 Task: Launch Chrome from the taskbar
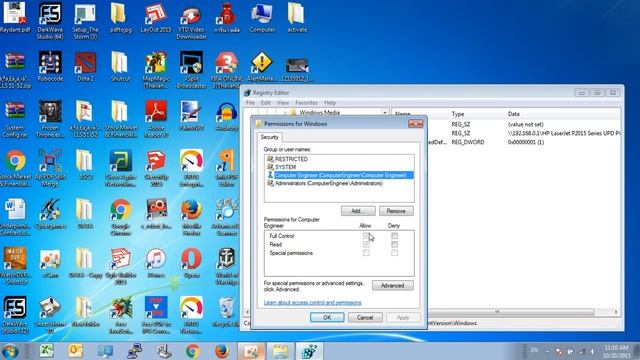[x=193, y=351]
